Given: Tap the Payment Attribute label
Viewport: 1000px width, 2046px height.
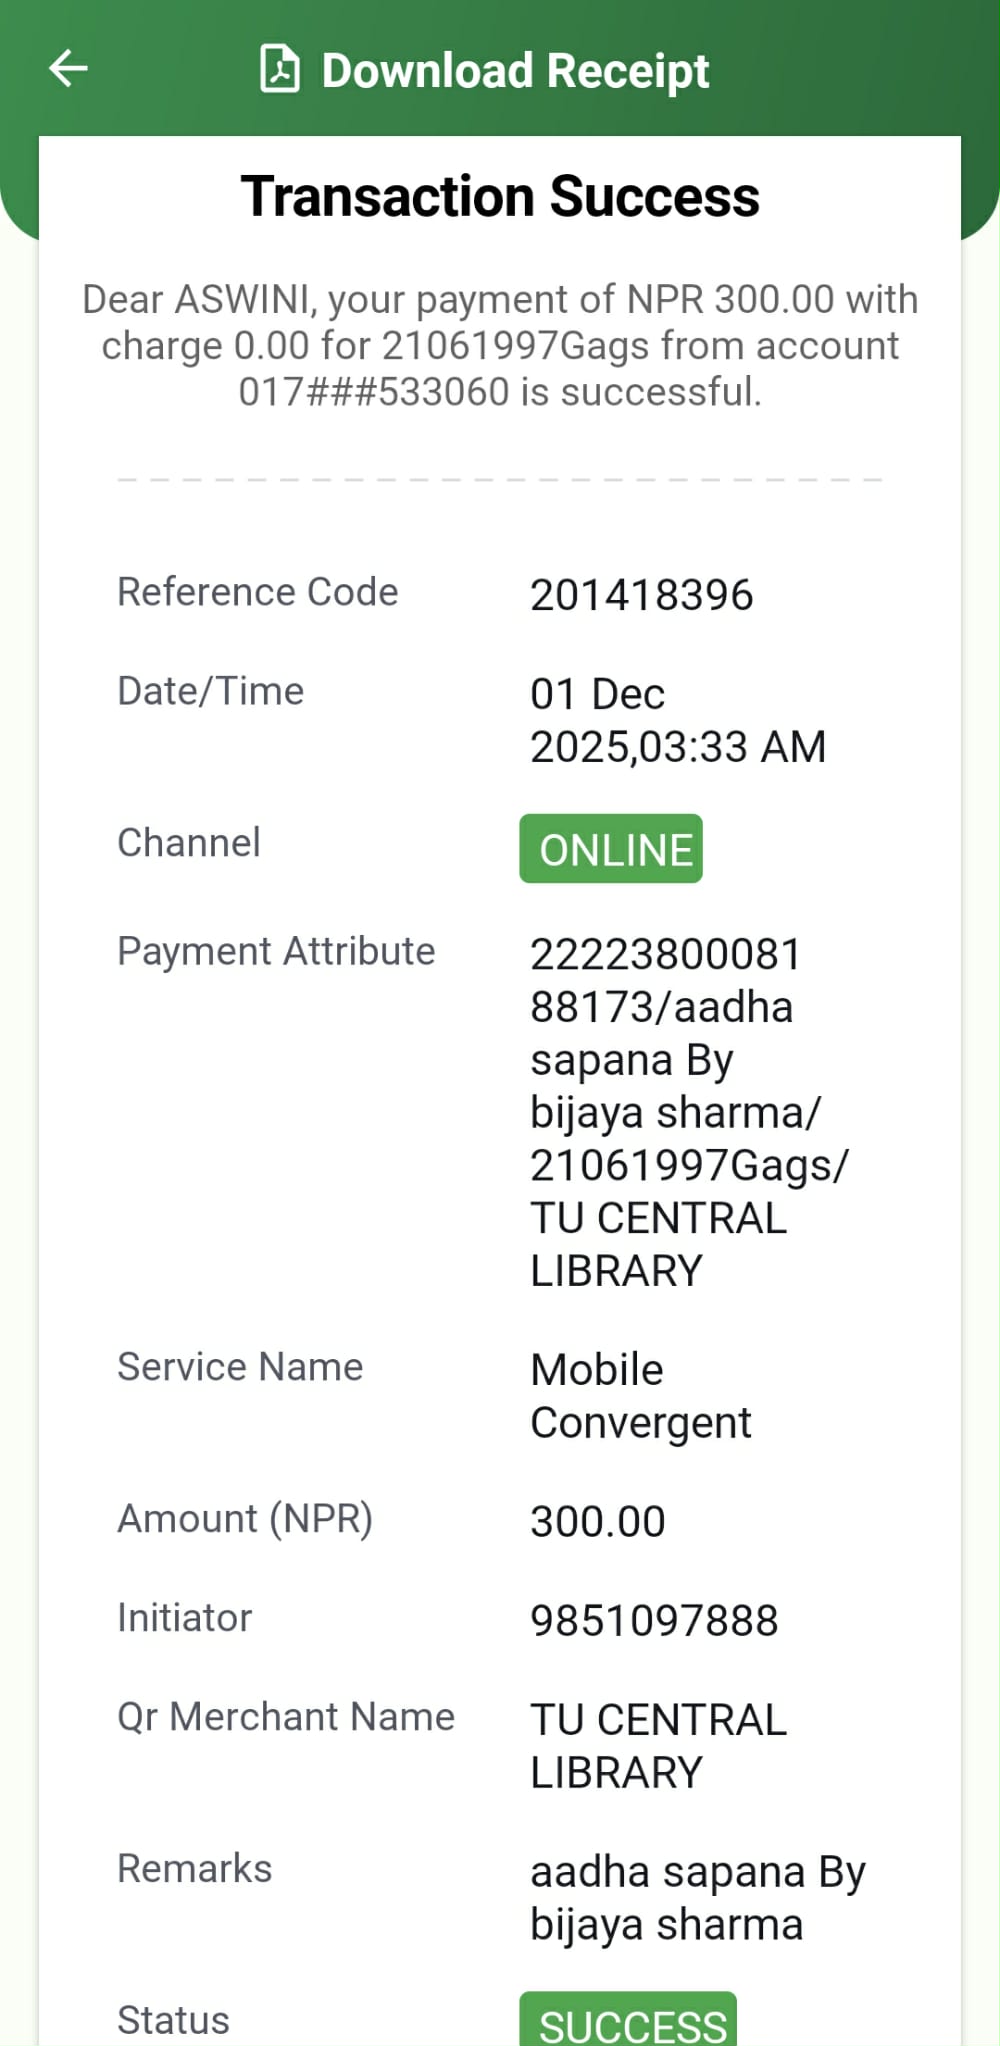Looking at the screenshot, I should [276, 951].
